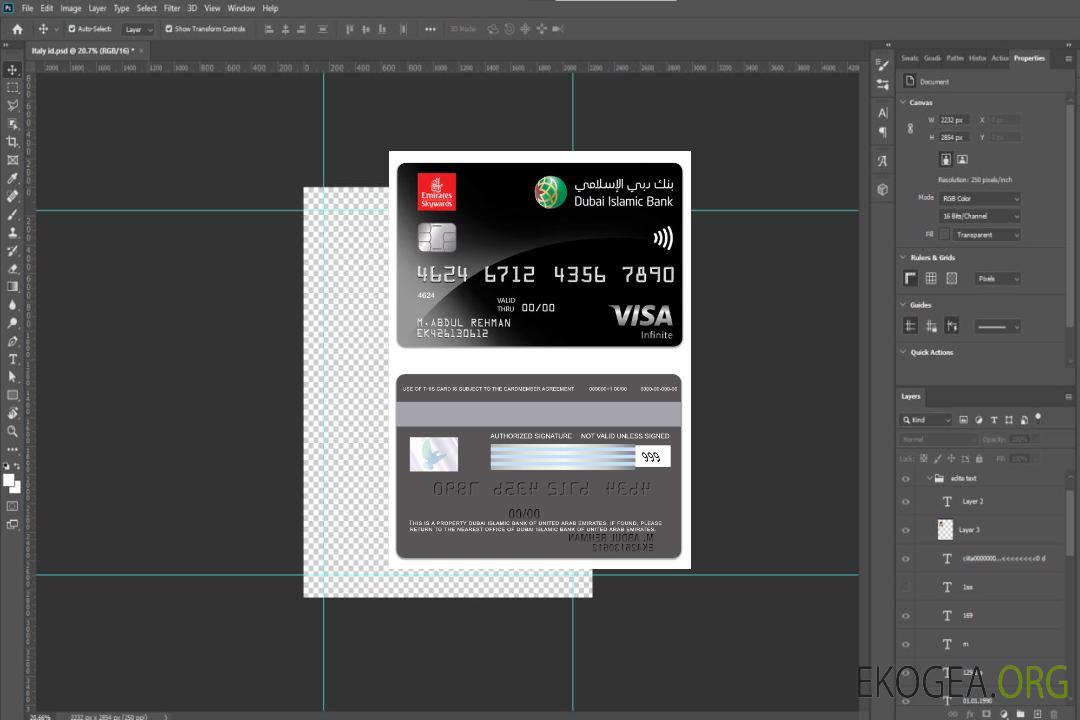The width and height of the screenshot is (1080, 720).
Task: Hide the '169' text layer
Action: click(906, 616)
